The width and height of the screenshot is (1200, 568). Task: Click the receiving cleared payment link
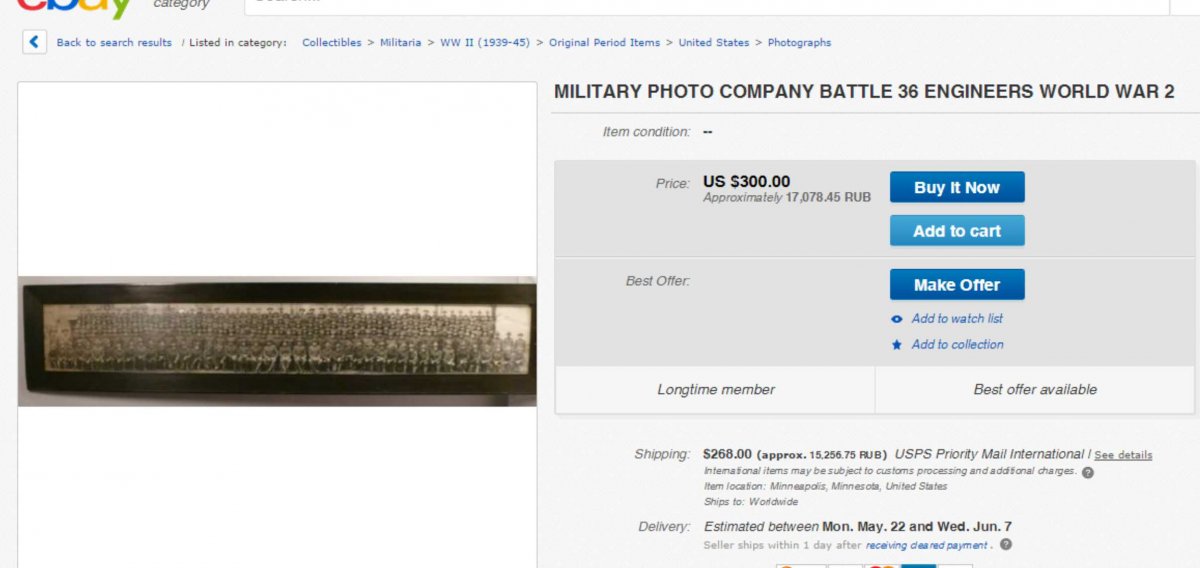pyautogui.click(x=927, y=546)
